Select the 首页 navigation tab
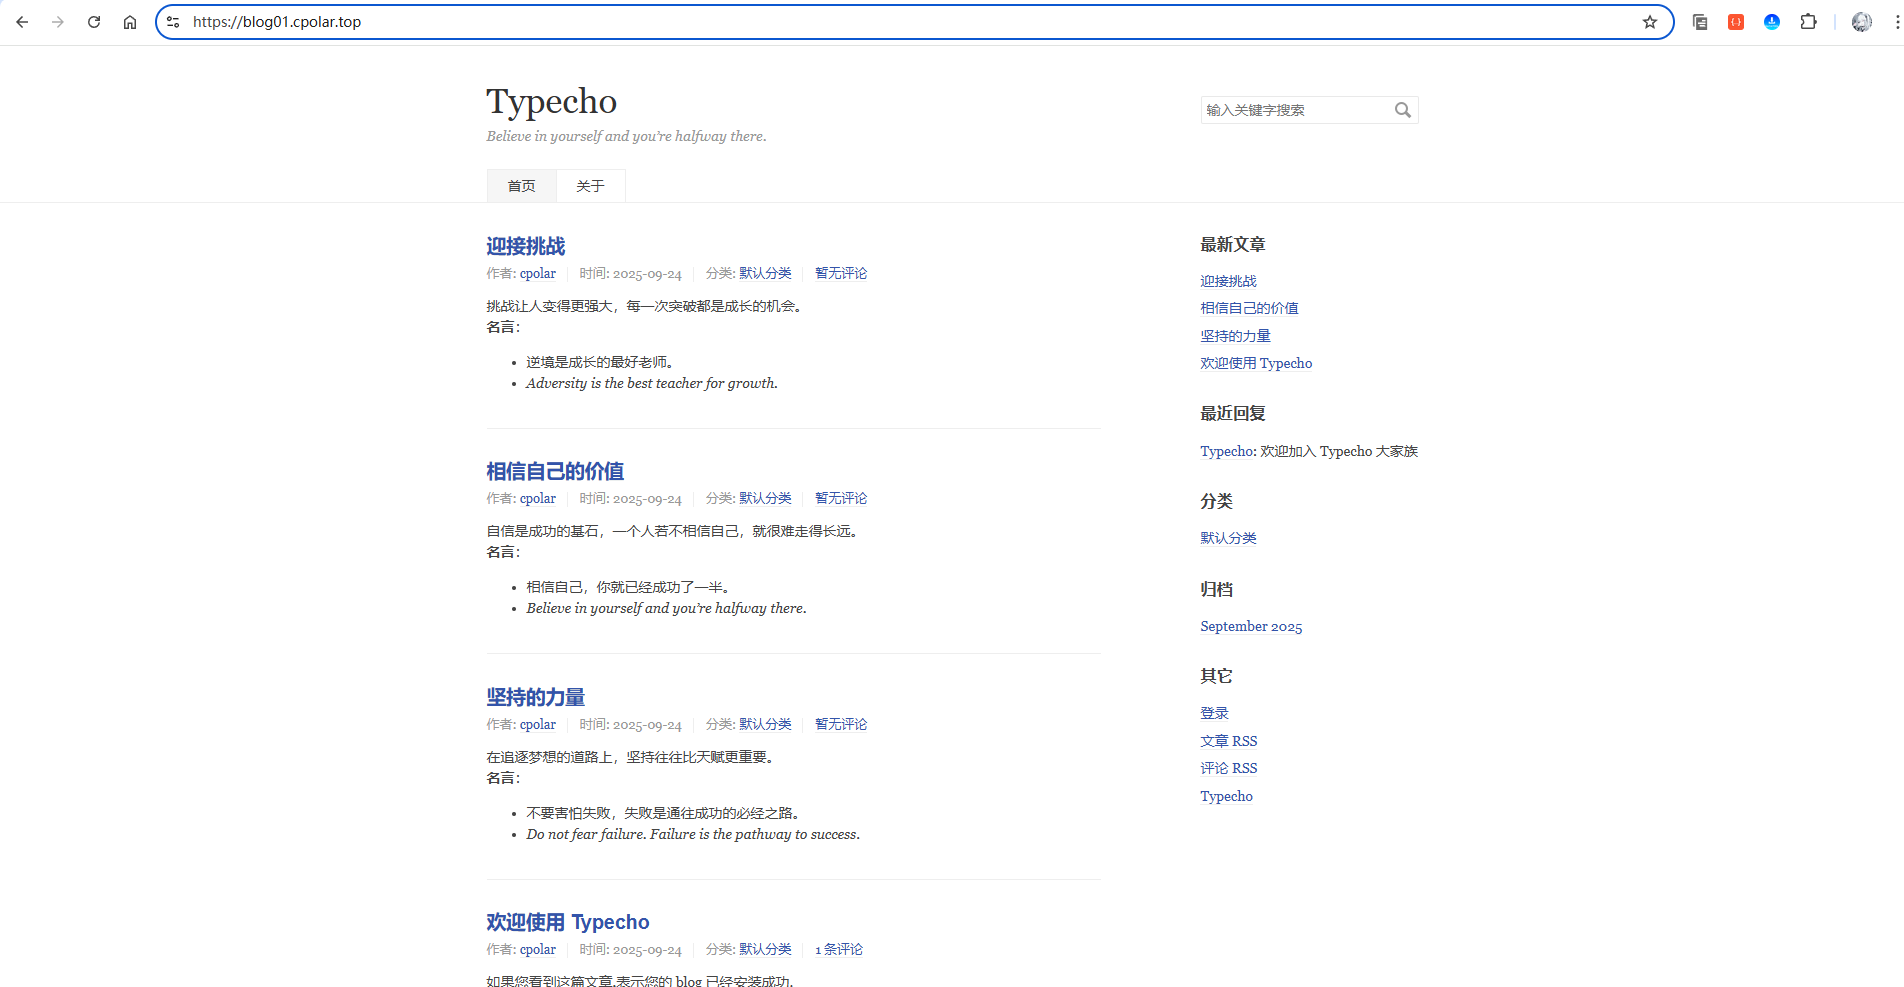Viewport: 1904px width, 987px height. pos(520,185)
